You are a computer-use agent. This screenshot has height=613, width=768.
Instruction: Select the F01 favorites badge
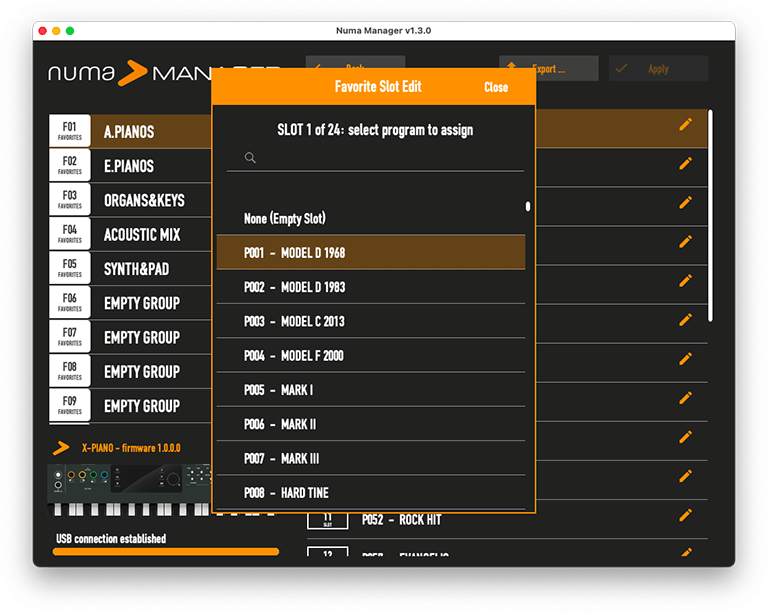pyautogui.click(x=70, y=131)
